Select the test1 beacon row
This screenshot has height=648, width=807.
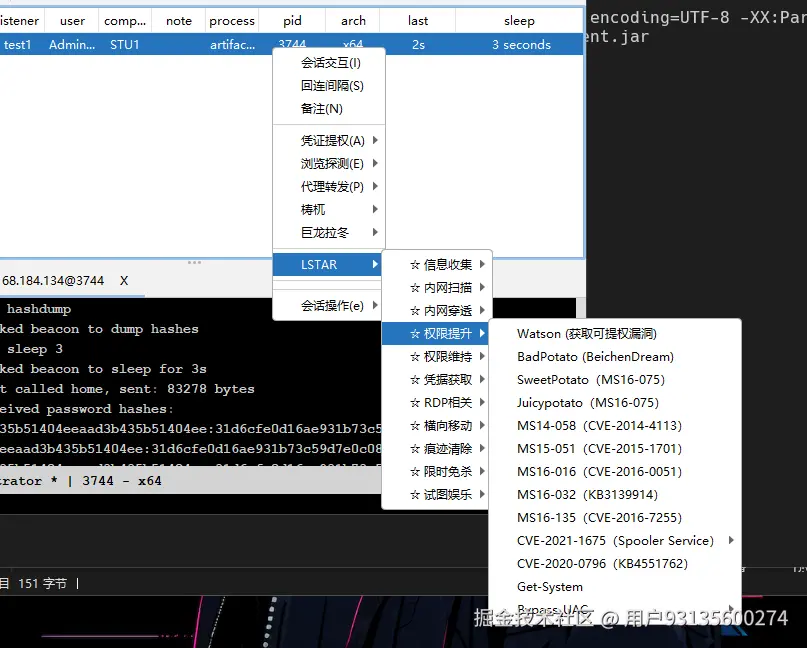16,44
